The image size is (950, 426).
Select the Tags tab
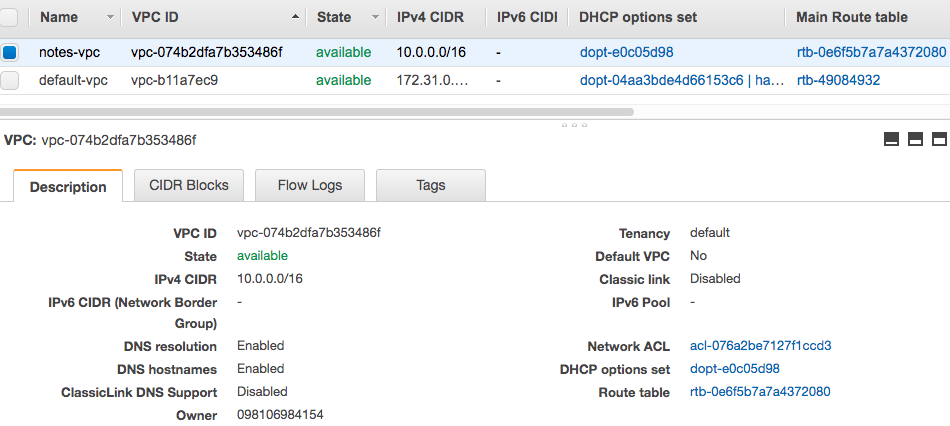pos(430,185)
